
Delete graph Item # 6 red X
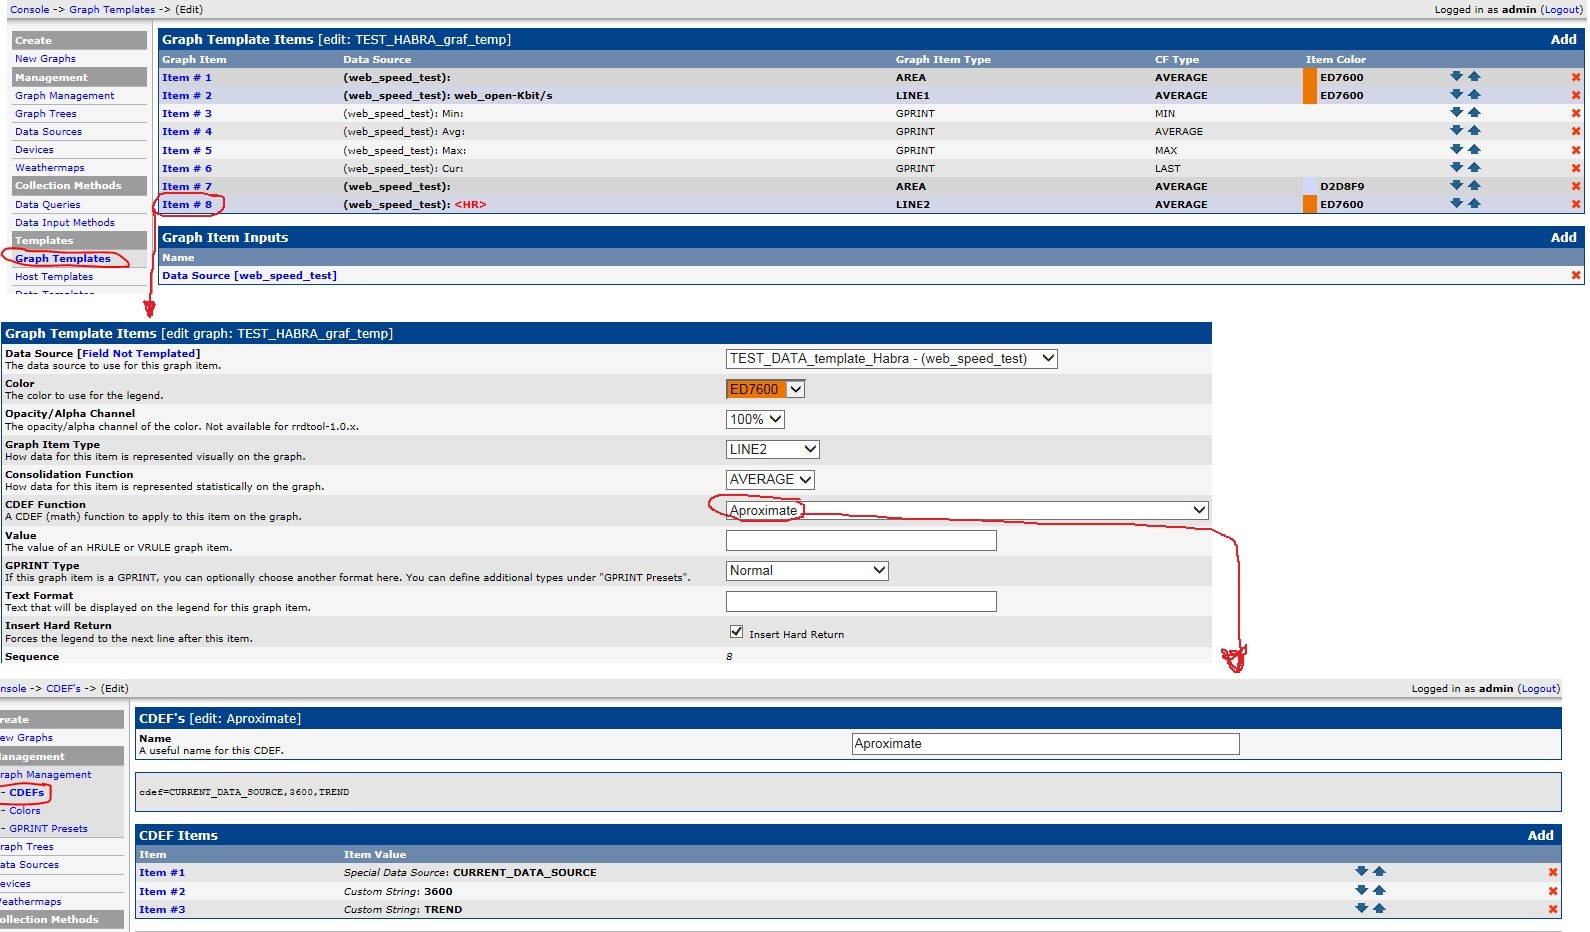tap(1576, 168)
